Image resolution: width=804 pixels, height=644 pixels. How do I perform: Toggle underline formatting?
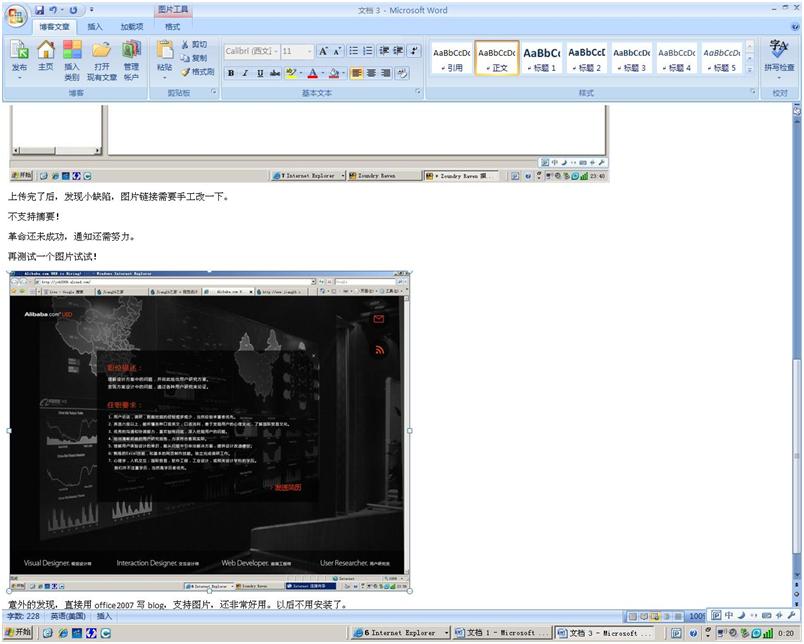coord(261,73)
